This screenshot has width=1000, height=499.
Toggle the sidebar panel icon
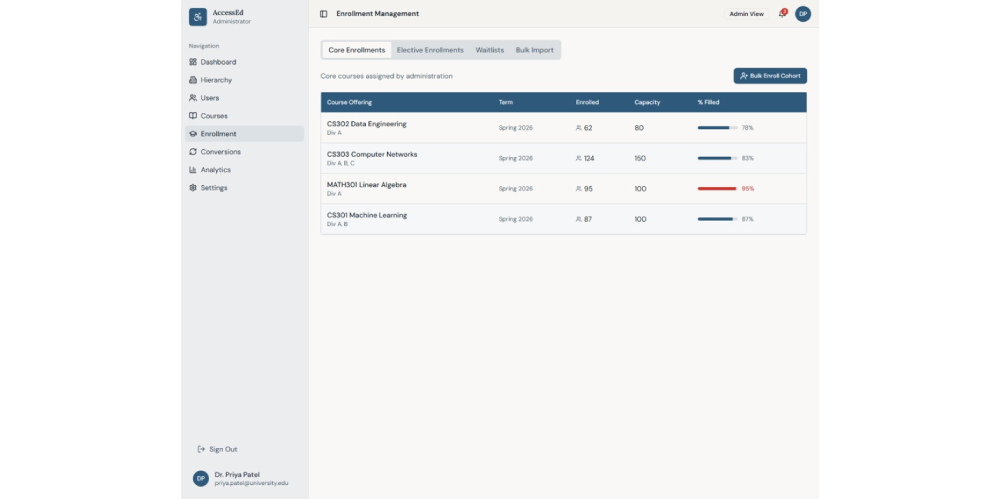click(323, 14)
